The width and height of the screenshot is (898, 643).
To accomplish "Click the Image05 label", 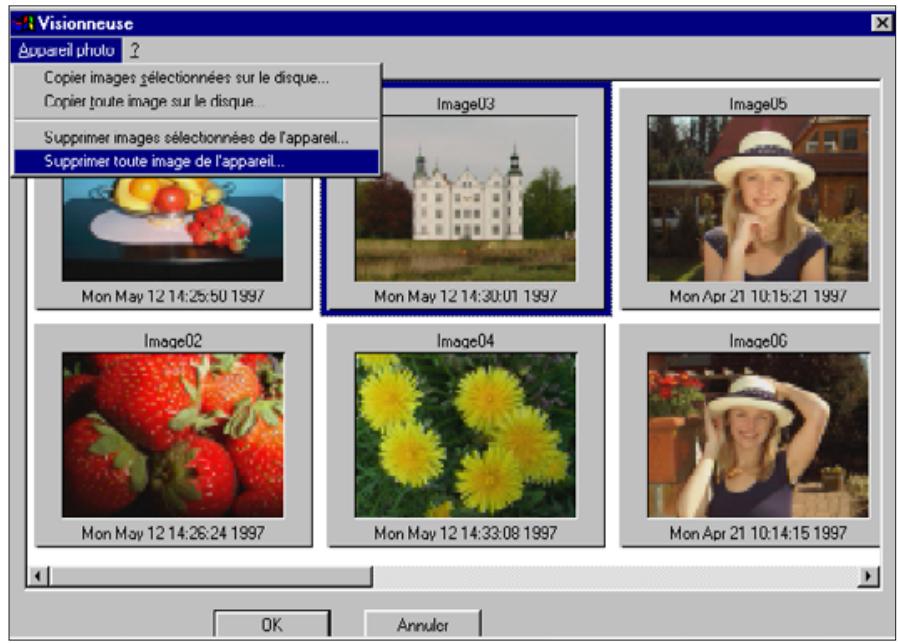I will (x=758, y=104).
